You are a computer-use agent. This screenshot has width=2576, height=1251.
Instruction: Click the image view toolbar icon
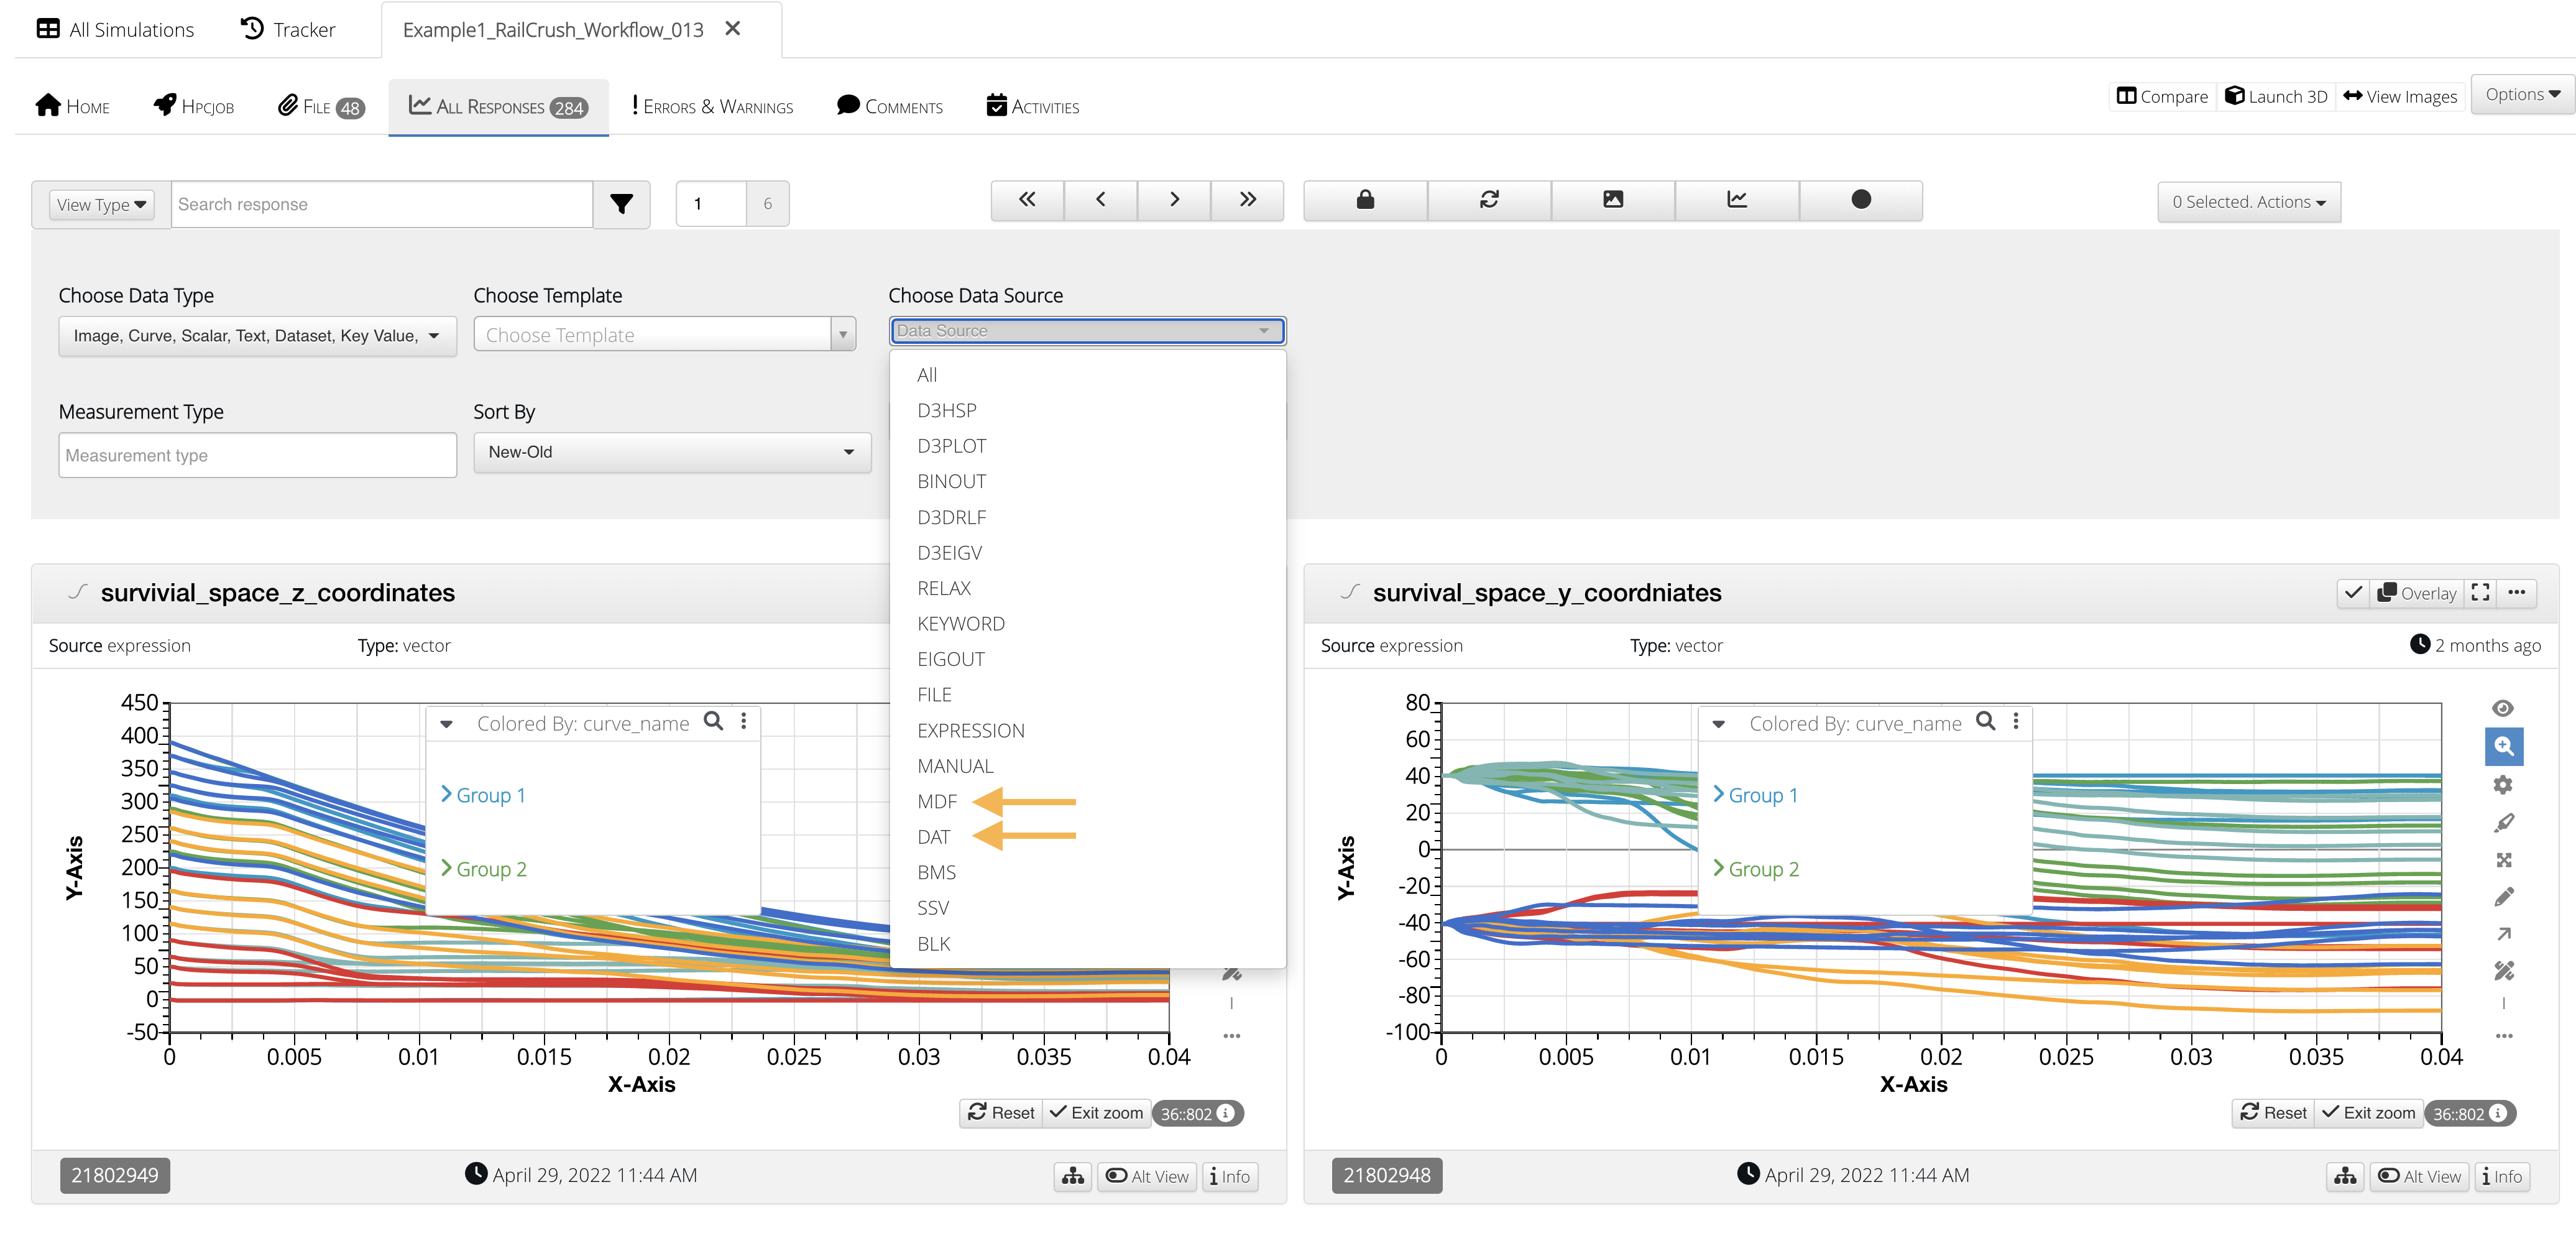1612,200
